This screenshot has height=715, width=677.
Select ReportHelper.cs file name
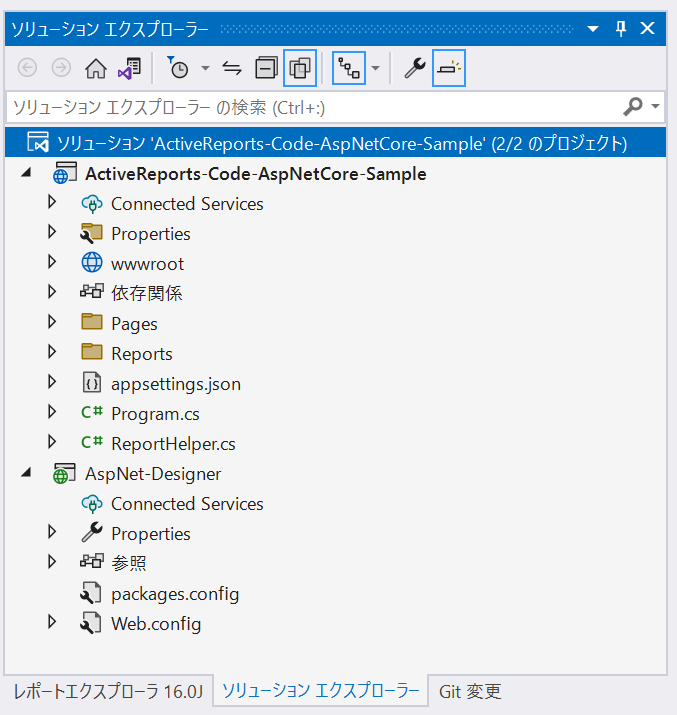point(173,444)
